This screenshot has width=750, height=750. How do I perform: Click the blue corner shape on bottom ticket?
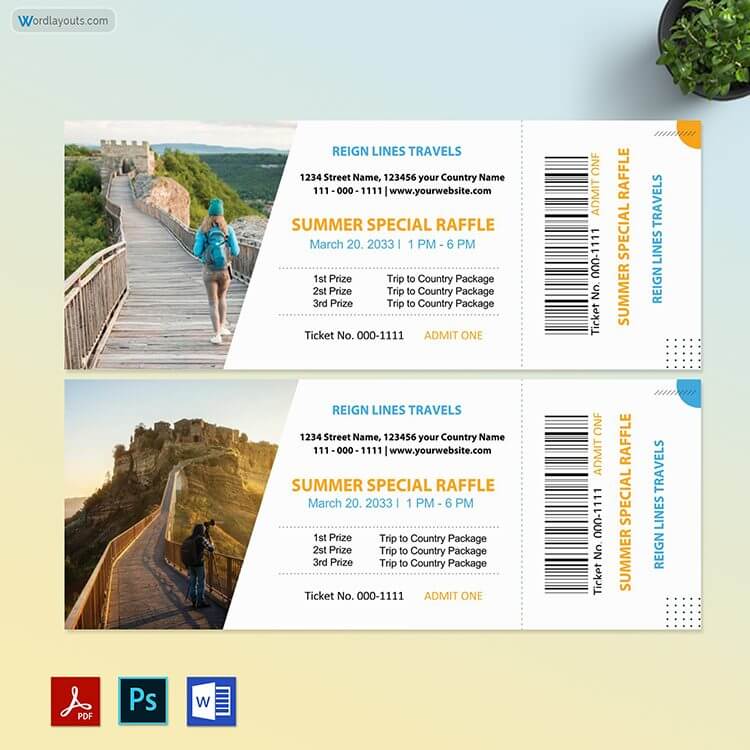(690, 391)
